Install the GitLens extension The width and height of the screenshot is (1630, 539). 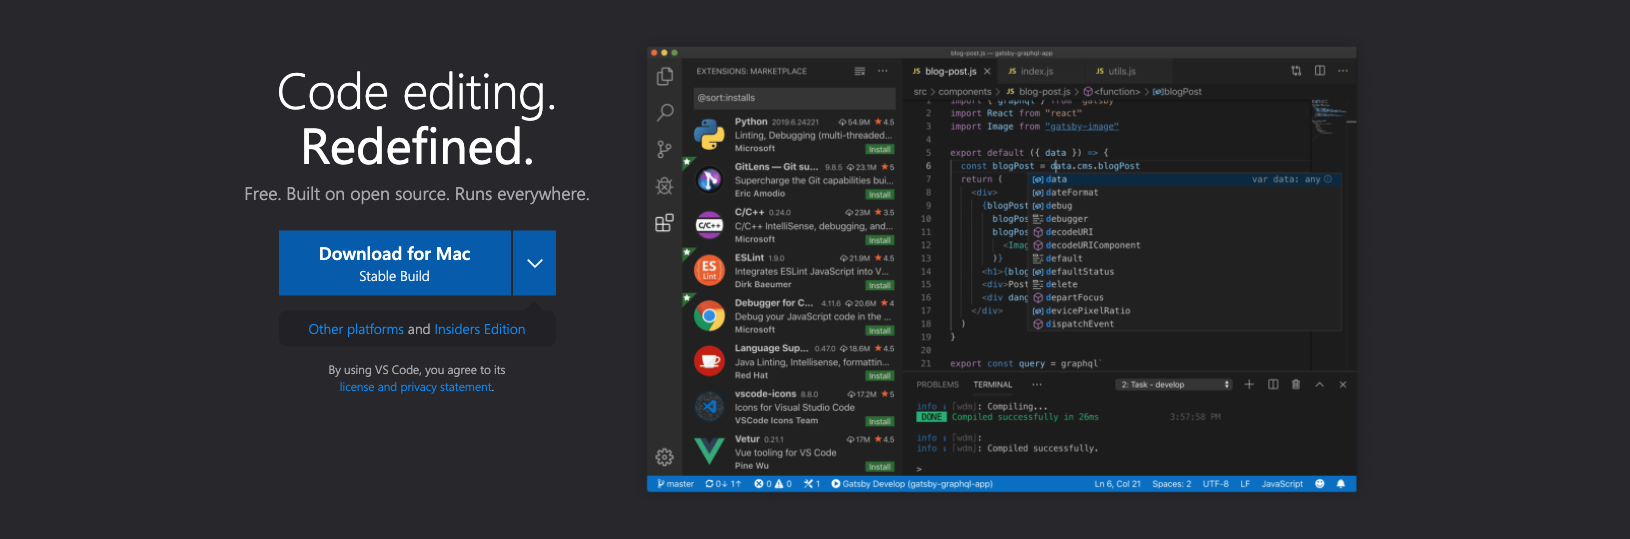pyautogui.click(x=880, y=194)
